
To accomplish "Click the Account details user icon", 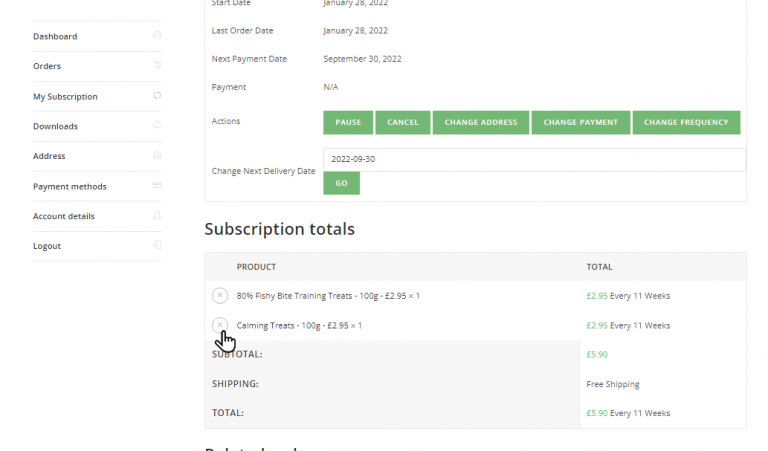I will point(157,216).
